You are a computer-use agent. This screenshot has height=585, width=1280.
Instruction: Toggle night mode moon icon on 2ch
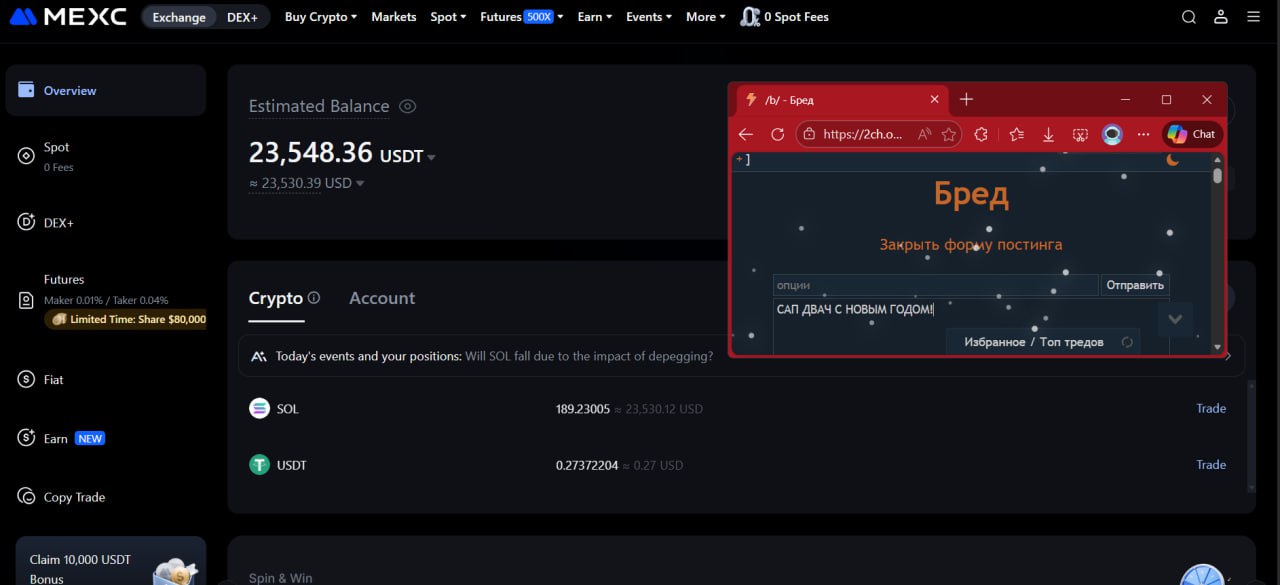(x=1173, y=159)
